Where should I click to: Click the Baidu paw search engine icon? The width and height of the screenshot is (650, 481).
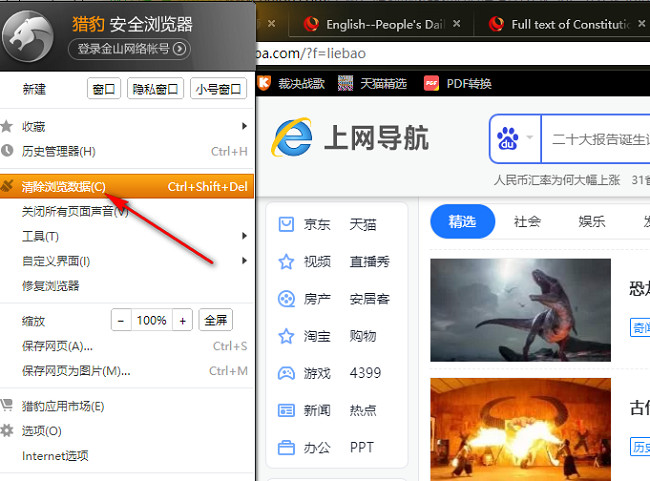click(x=508, y=139)
